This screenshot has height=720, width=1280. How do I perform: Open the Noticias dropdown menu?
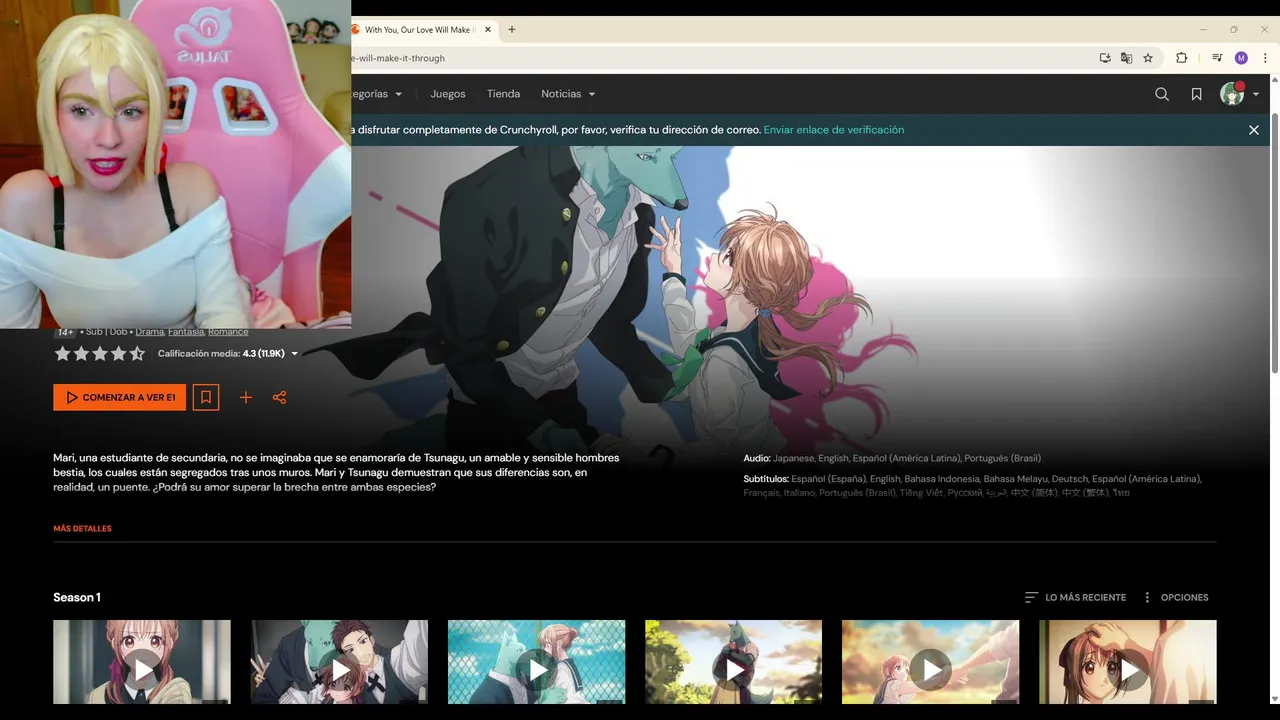pos(568,94)
